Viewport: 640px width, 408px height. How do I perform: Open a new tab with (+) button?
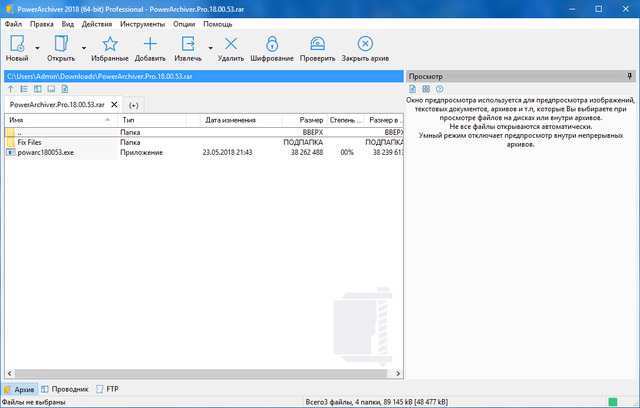(x=134, y=104)
